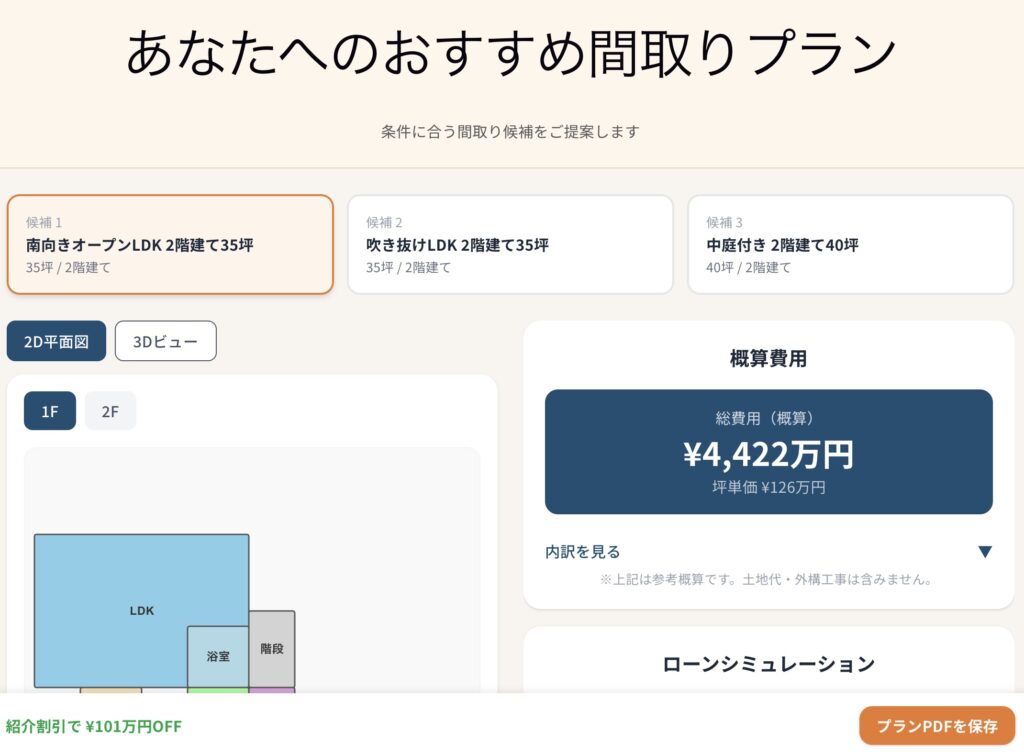Click the total cost ¥4,422万円 panel
The height and width of the screenshot is (754, 1024).
pos(769,452)
